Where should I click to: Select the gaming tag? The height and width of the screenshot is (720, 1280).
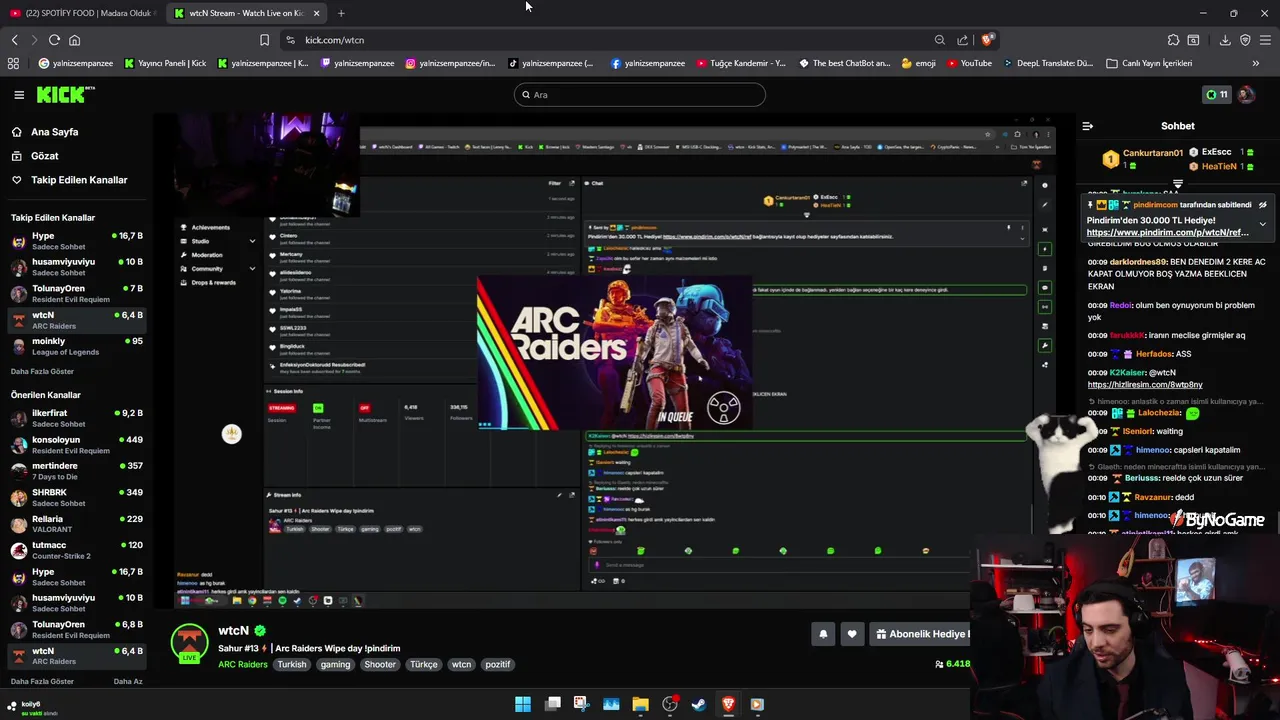click(x=335, y=664)
